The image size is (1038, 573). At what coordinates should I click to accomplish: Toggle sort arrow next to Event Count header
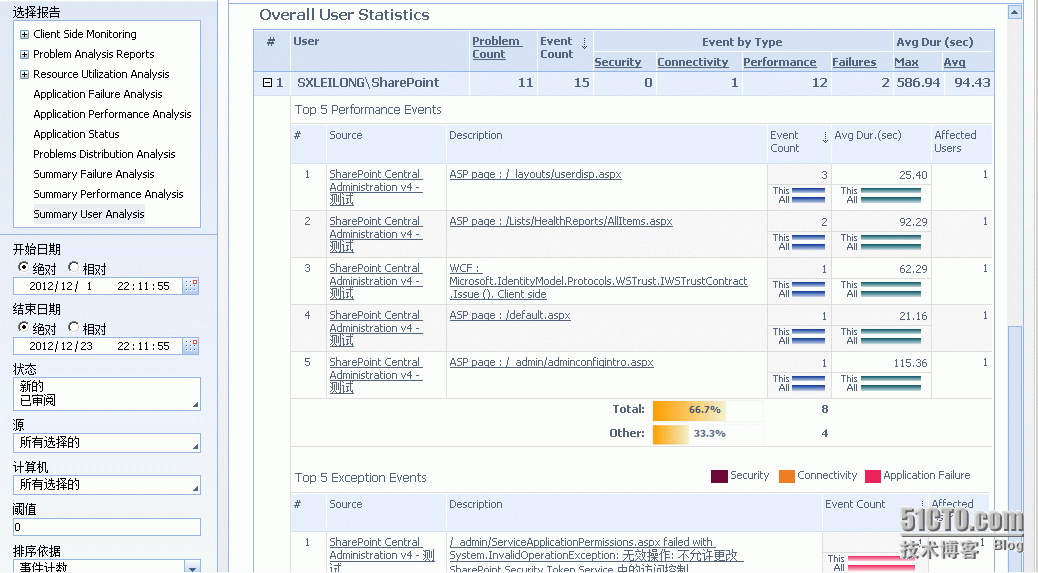coord(585,44)
